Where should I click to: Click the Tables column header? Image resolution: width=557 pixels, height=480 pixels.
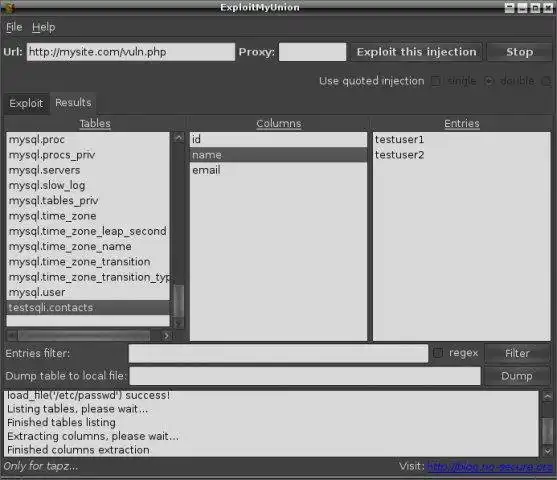[95, 123]
